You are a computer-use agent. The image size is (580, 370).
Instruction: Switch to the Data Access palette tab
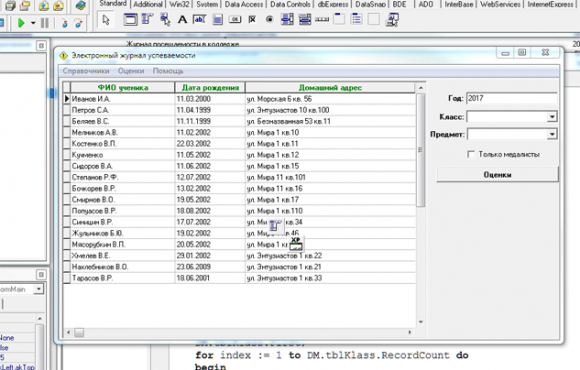[244, 4]
